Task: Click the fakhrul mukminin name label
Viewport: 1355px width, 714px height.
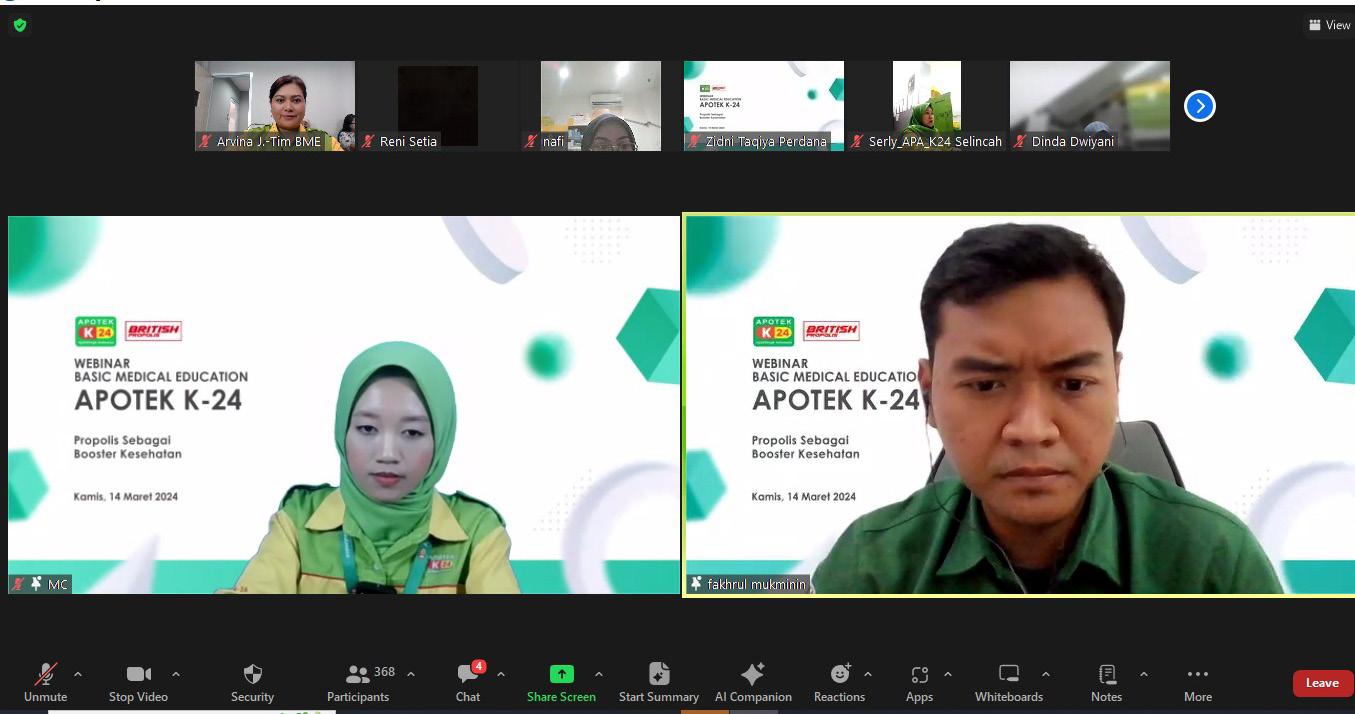Action: click(x=757, y=584)
